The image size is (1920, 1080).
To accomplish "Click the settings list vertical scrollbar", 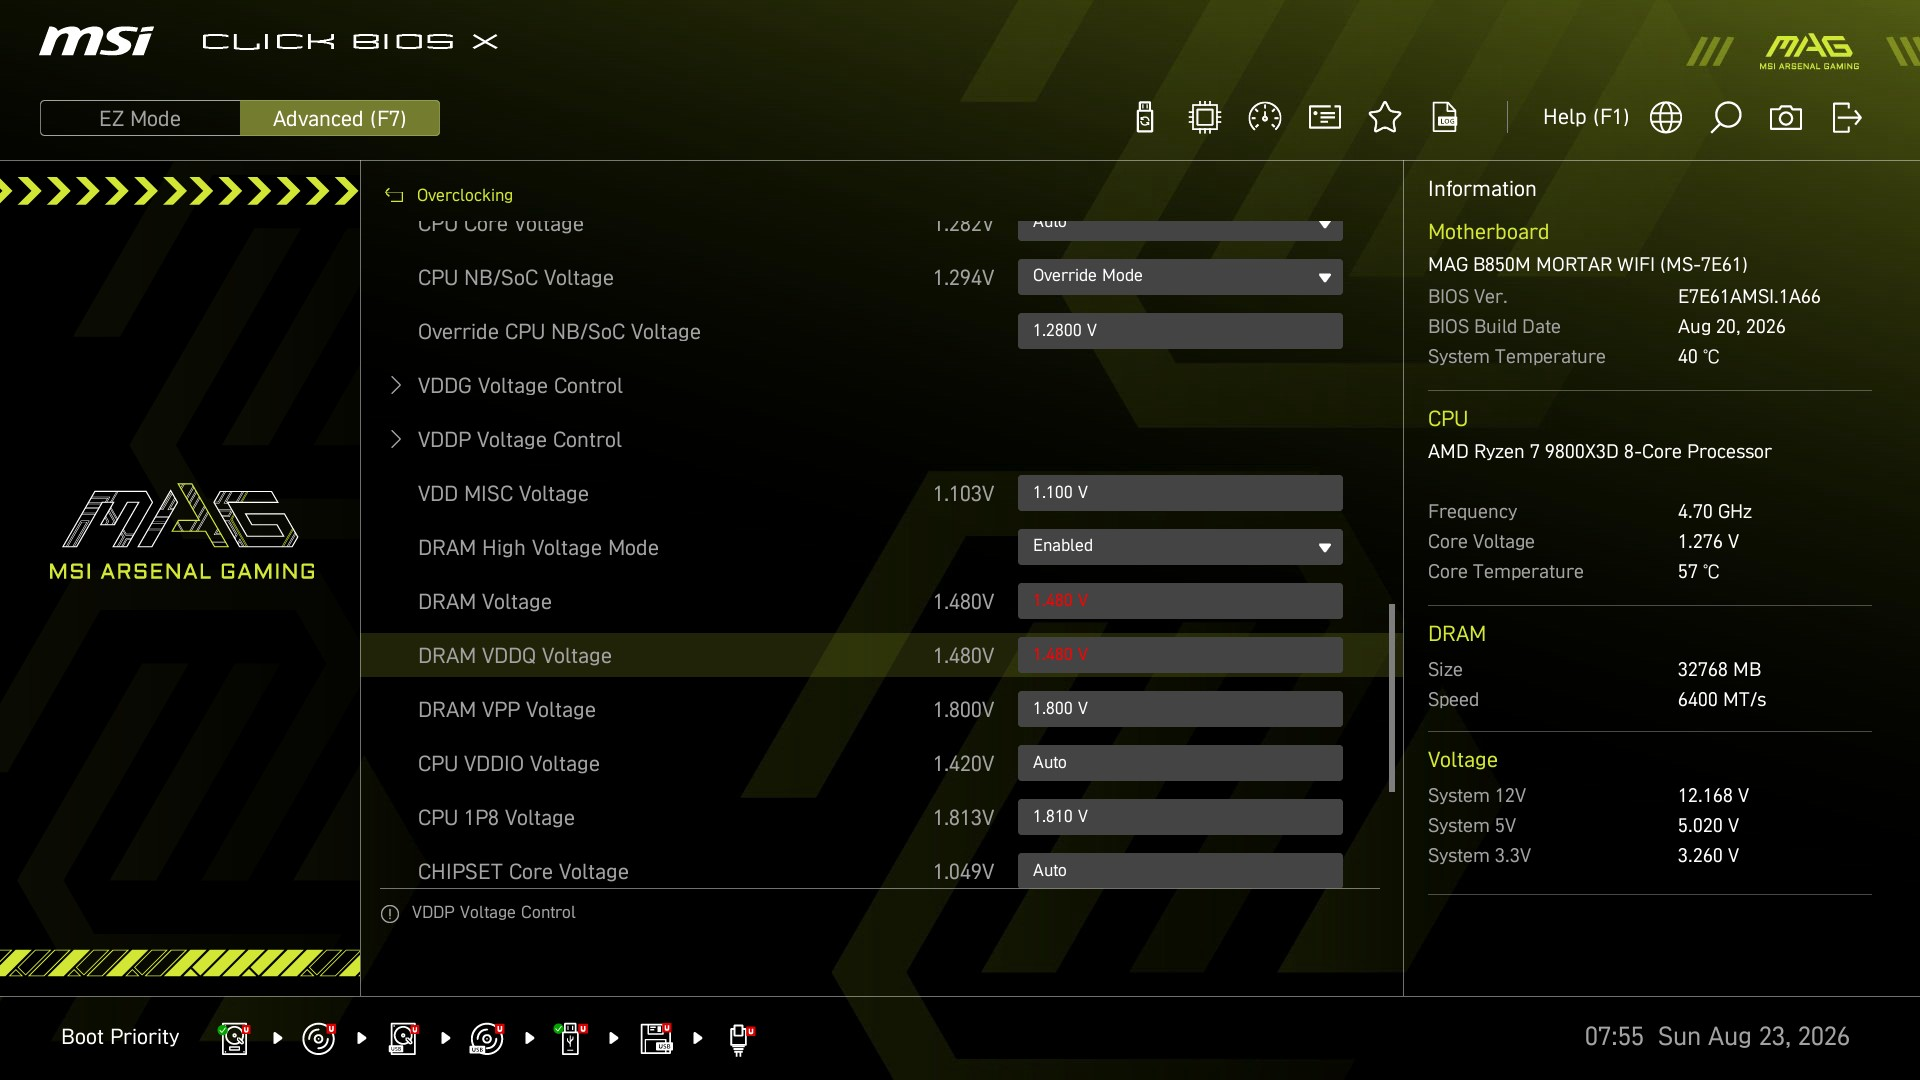I will click(x=1392, y=698).
